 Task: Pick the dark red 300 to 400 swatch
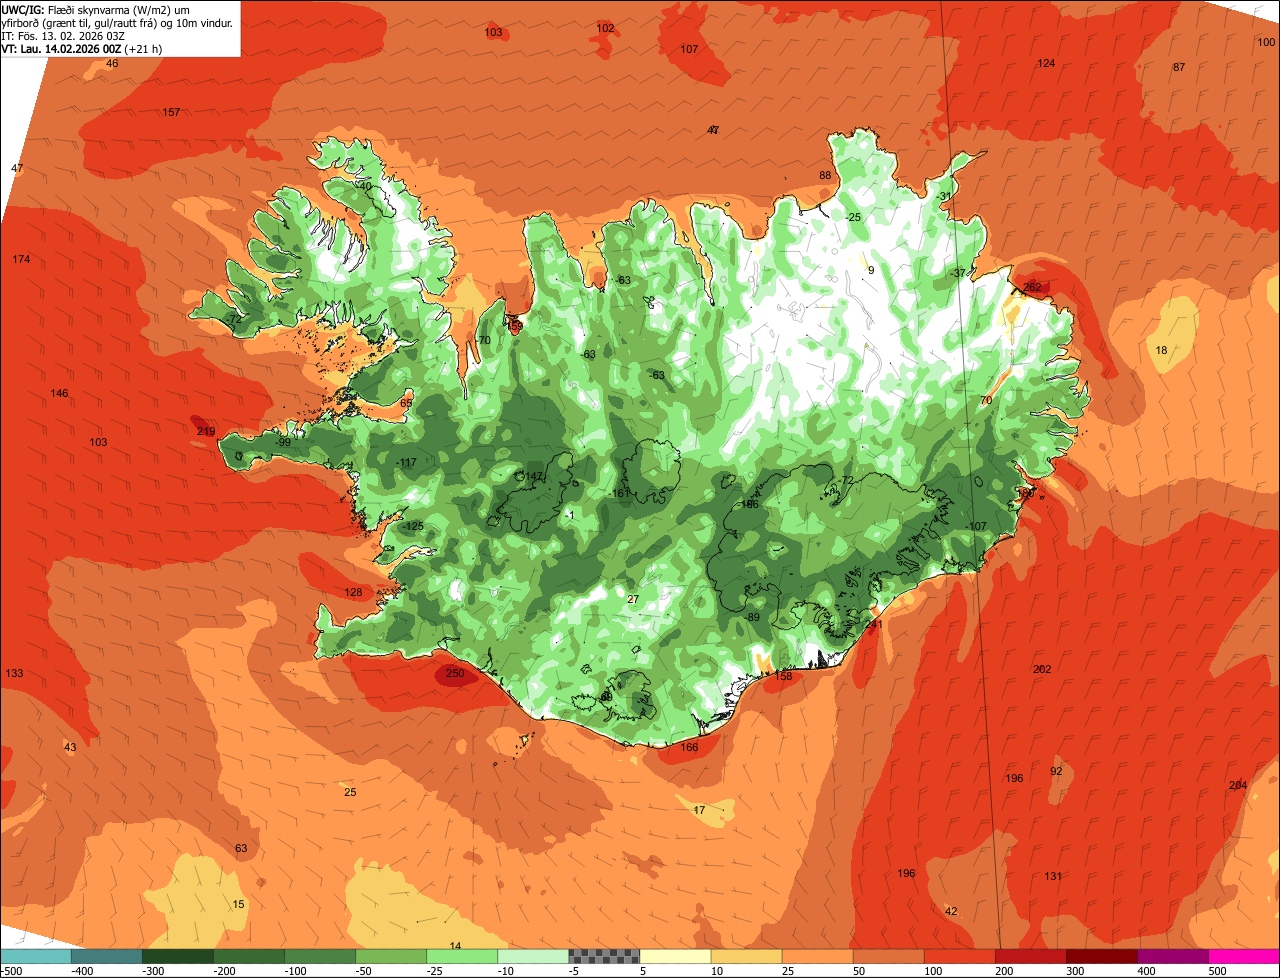coord(1100,956)
